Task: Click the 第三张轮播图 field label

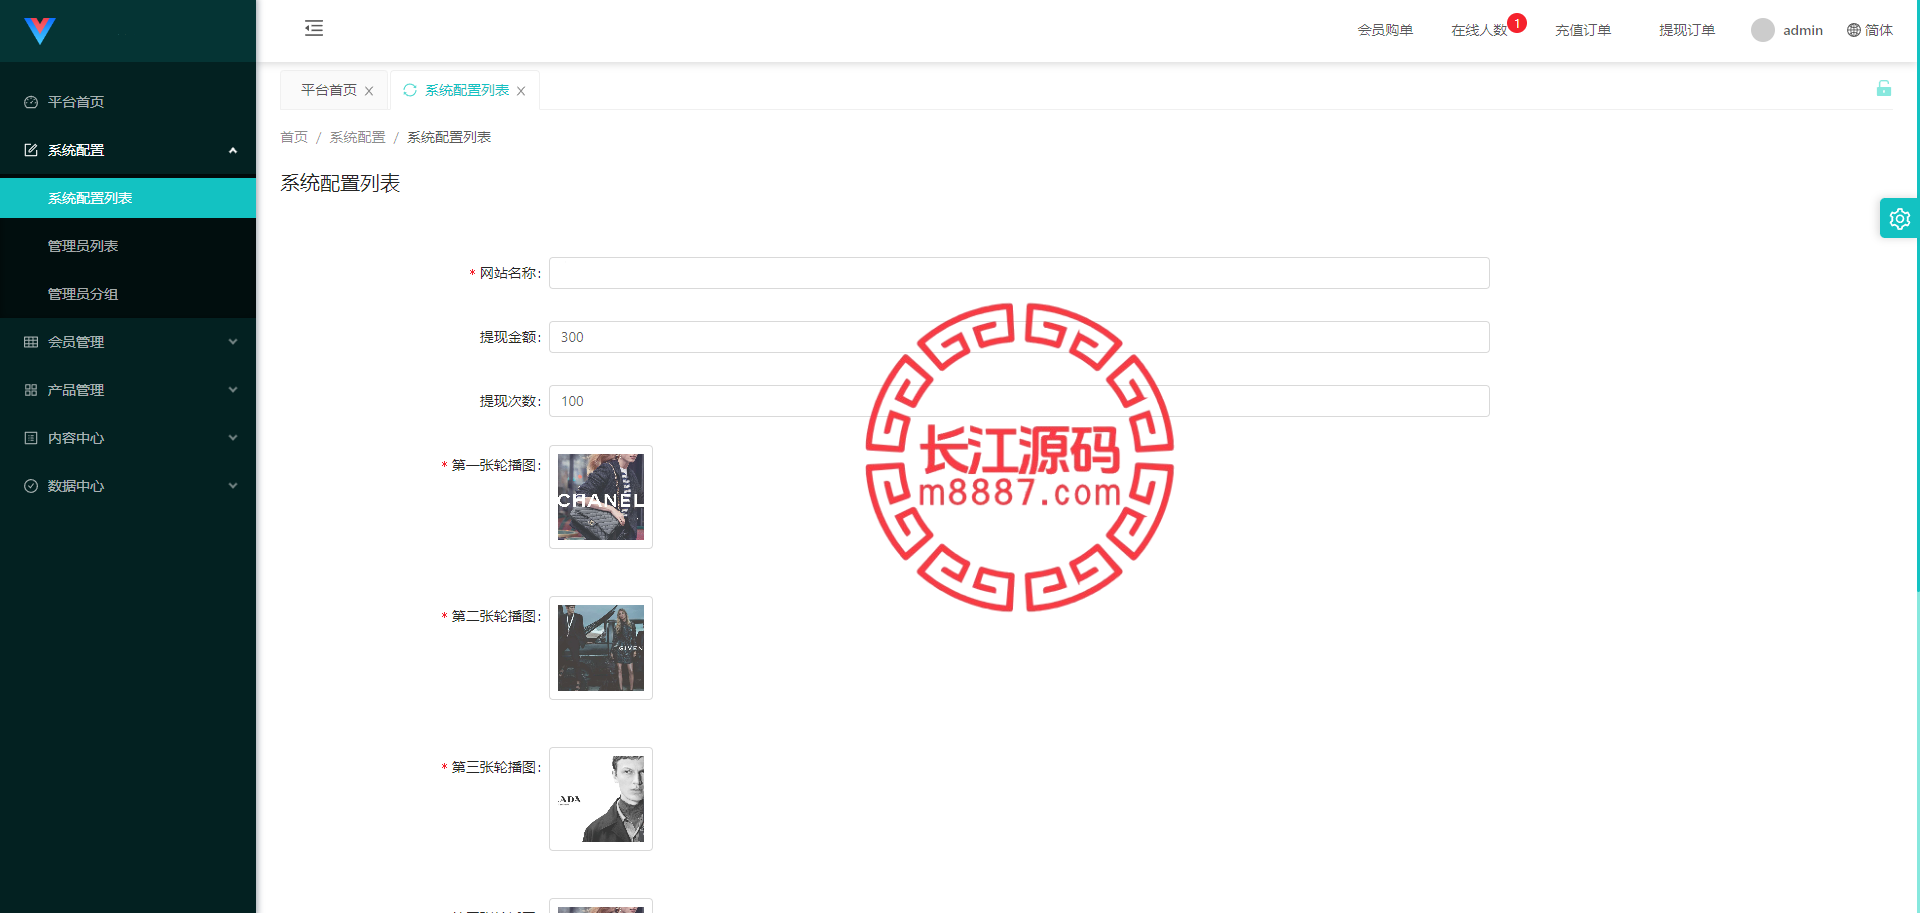Action: (496, 767)
